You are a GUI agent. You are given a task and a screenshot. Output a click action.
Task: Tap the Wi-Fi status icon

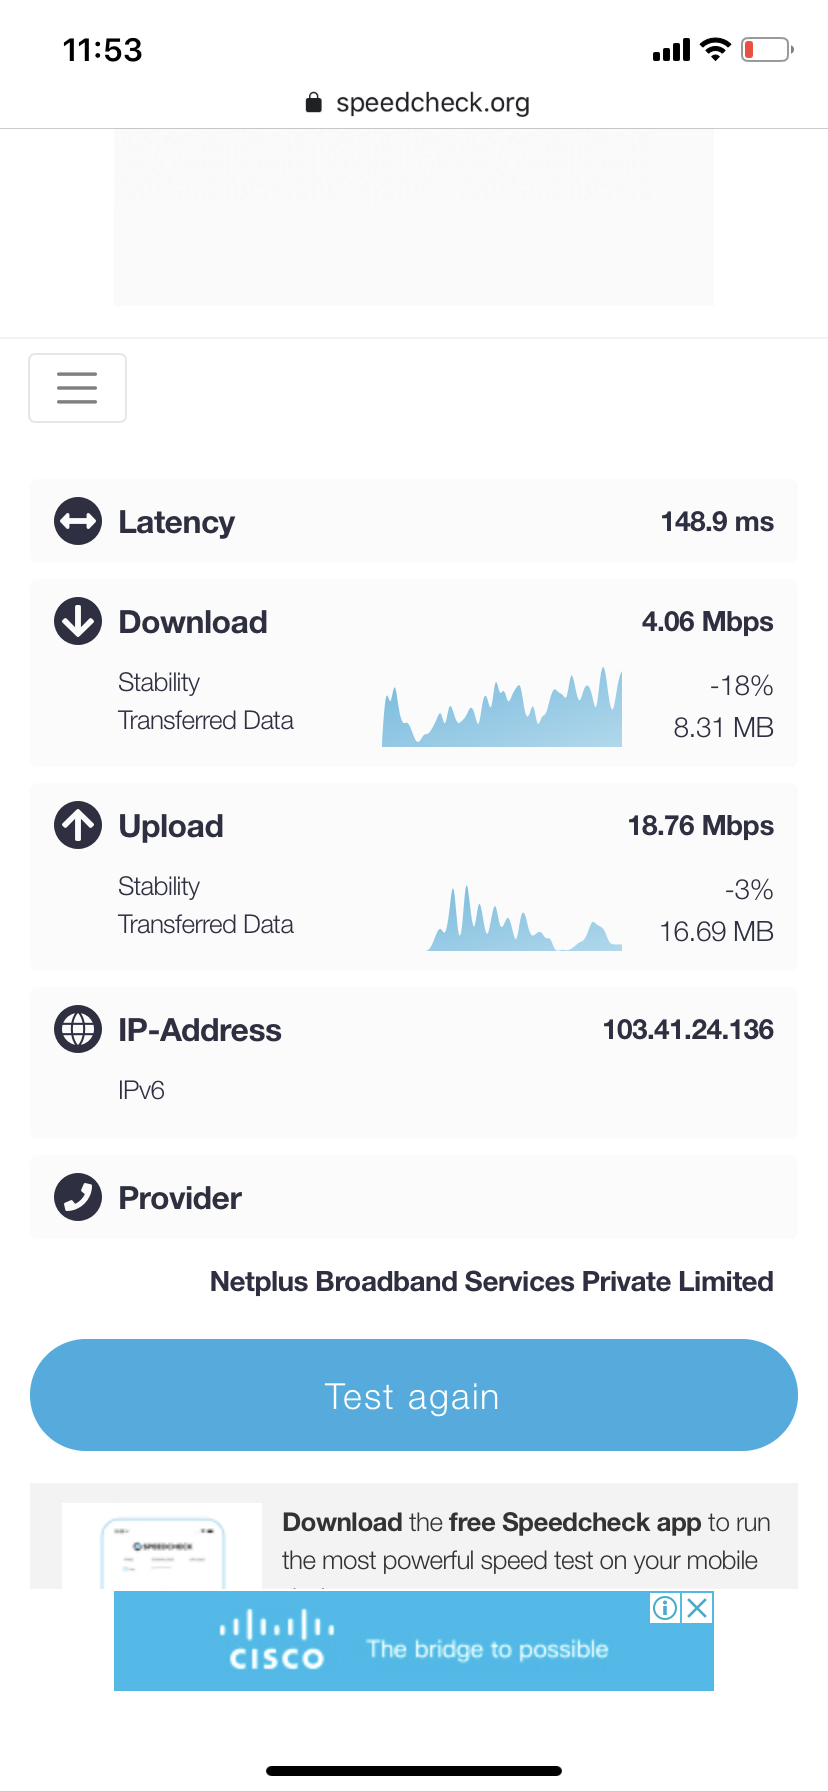(x=715, y=49)
